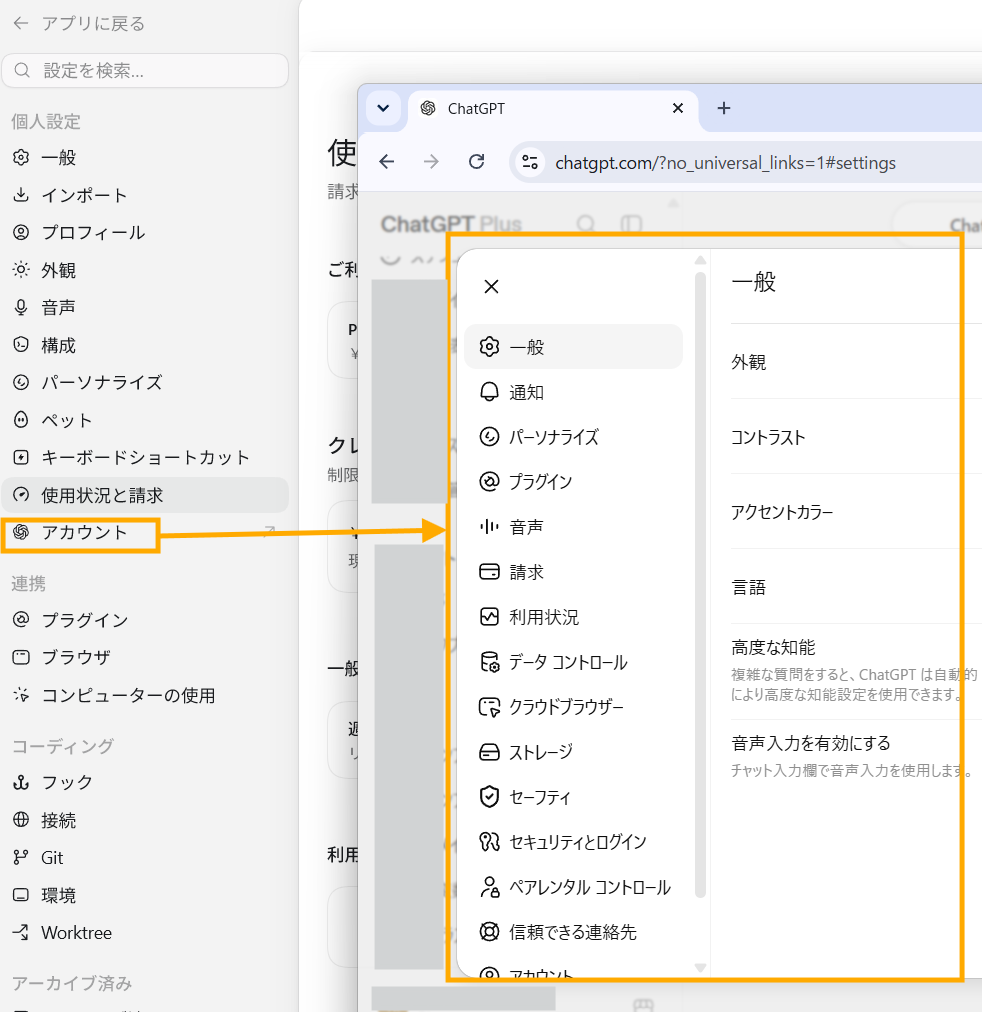Image resolution: width=982 pixels, height=1012 pixels.
Task: Click the scroll-down arrow in settings menu
Action: (700, 967)
